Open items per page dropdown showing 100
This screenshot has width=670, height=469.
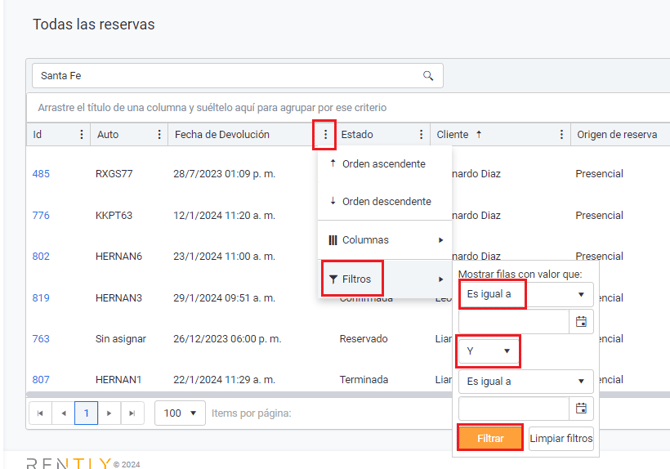coord(180,413)
